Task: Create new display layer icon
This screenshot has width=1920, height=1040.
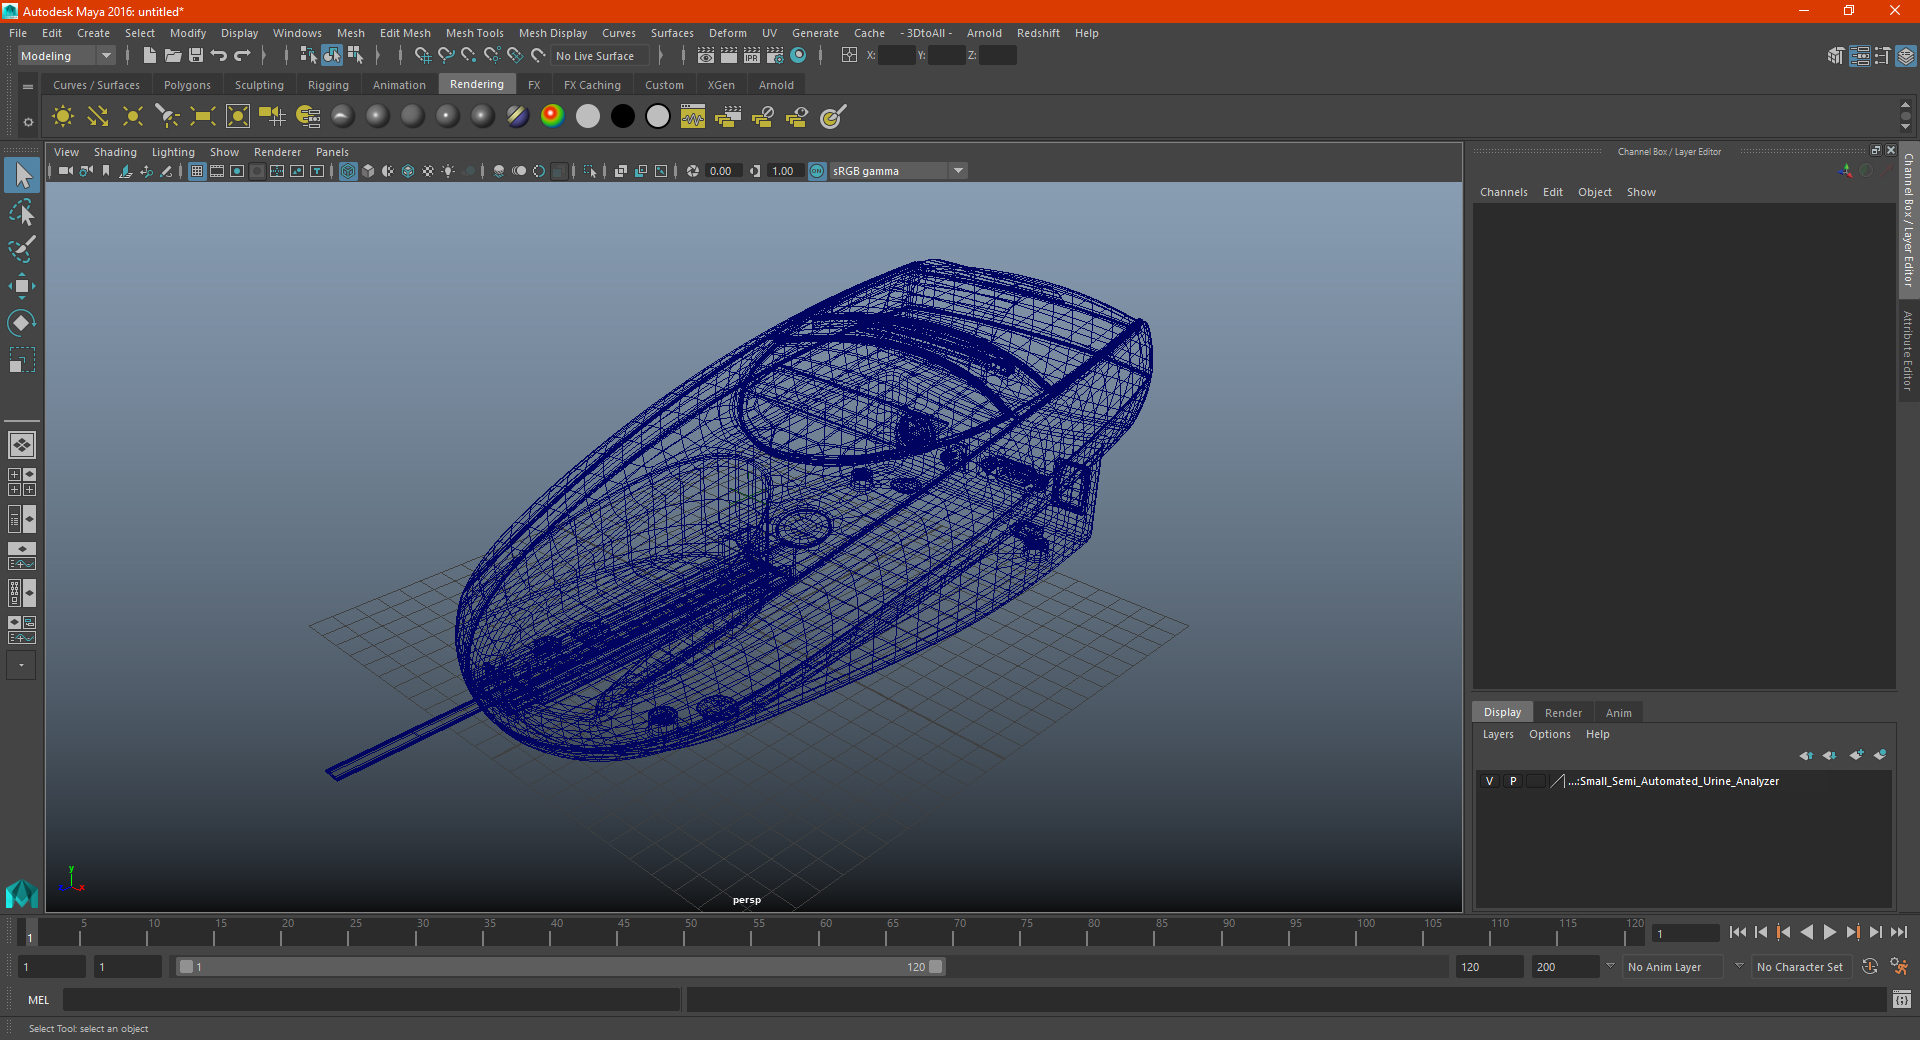Action: (1857, 755)
